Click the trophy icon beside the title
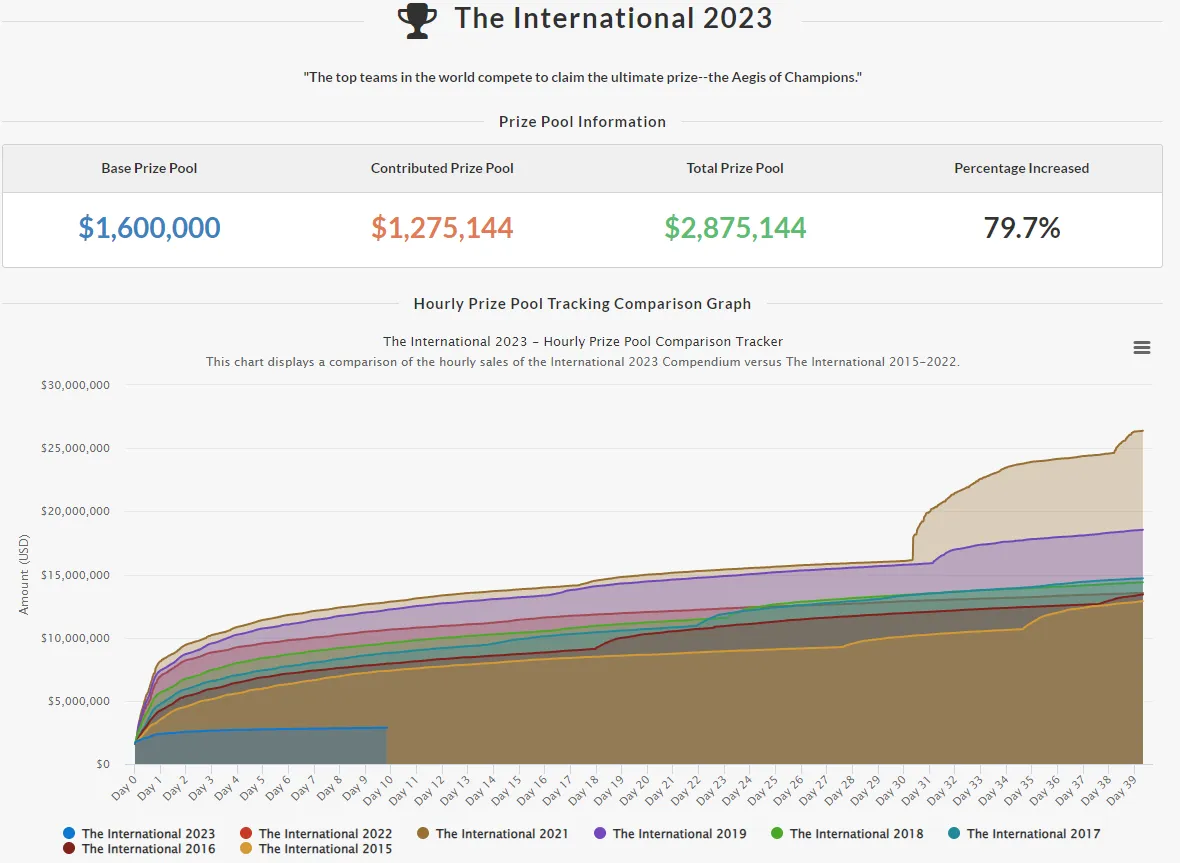Viewport: 1180px width, 863px height. point(417,20)
